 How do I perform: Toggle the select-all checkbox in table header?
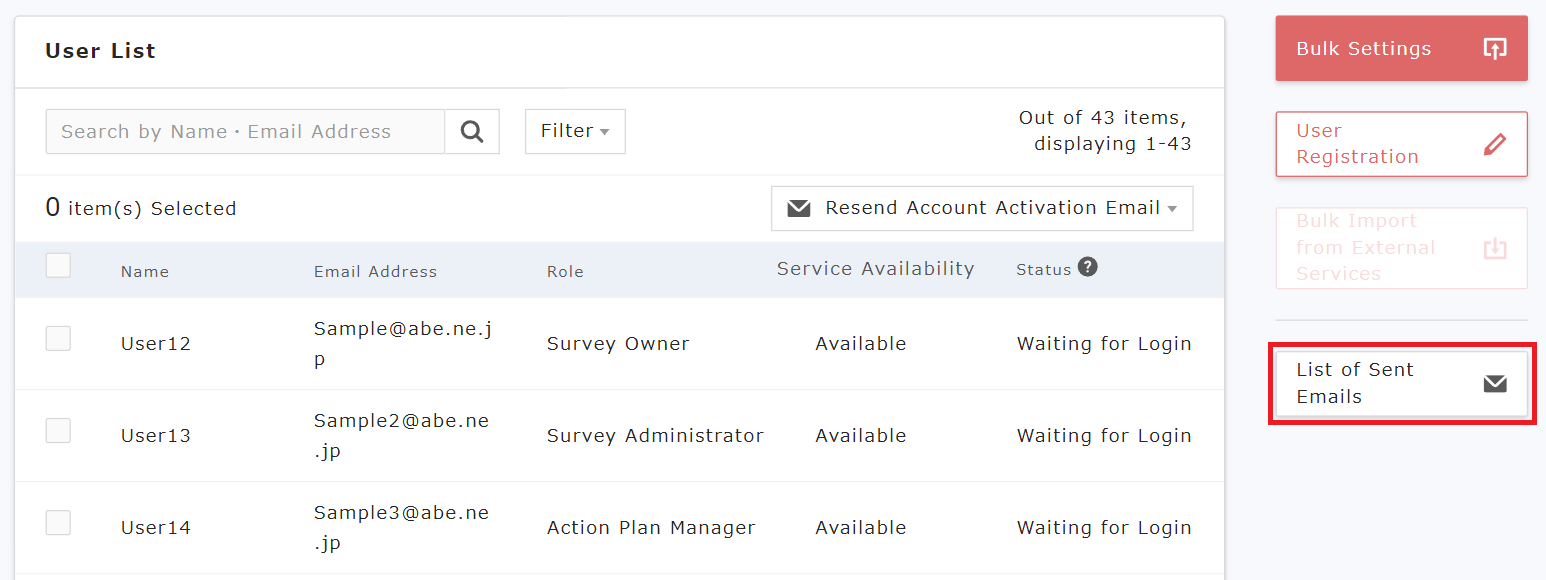(58, 265)
